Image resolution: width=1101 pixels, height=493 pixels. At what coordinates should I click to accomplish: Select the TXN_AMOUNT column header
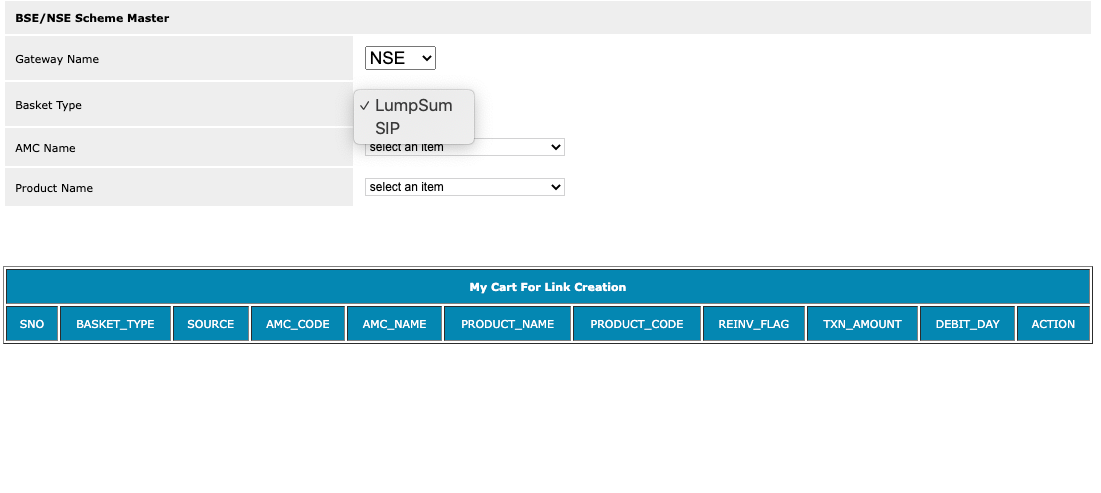[862, 324]
